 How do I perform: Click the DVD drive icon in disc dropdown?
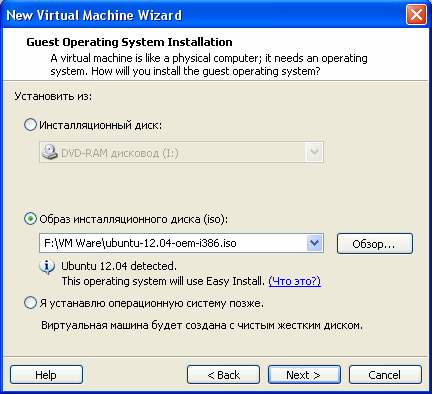50,152
